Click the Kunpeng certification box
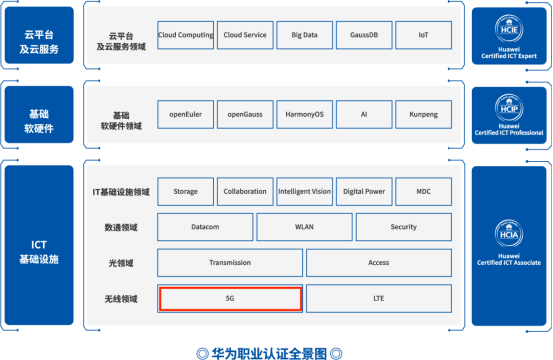Image resolution: width=553 pixels, height=360 pixels. tap(424, 115)
